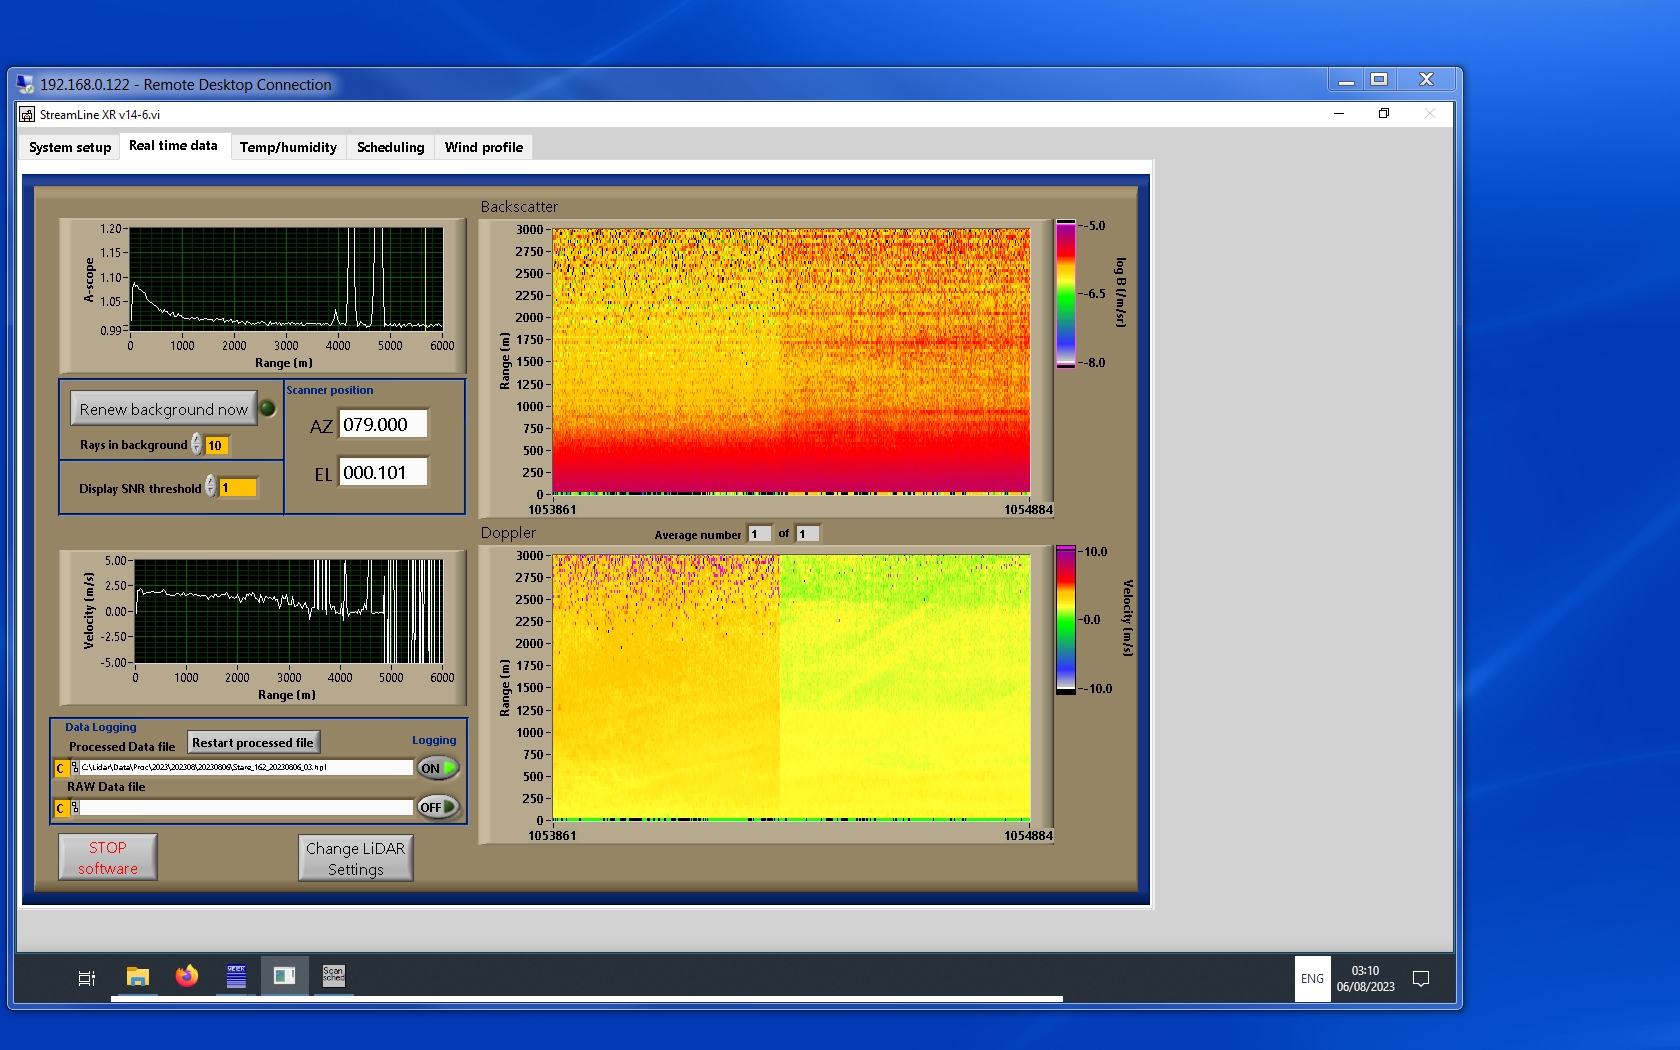Click the Task View taskbar icon
Screen dimensions: 1680x1050
point(87,978)
